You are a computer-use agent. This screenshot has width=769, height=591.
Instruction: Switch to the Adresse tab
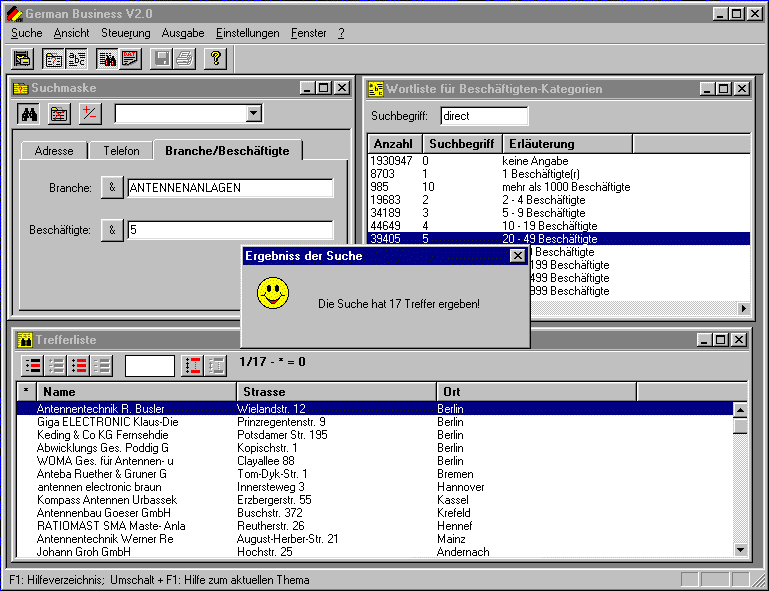point(54,151)
